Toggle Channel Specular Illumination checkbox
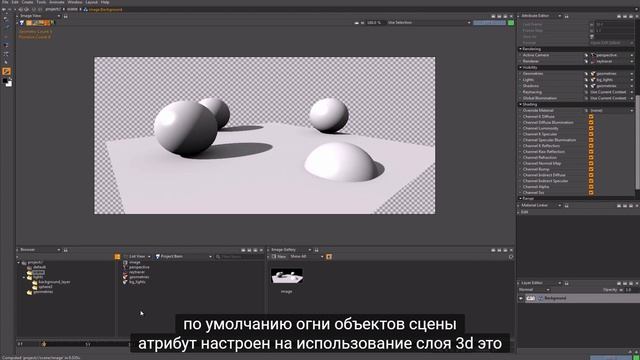The height and width of the screenshot is (360, 640). click(x=591, y=140)
